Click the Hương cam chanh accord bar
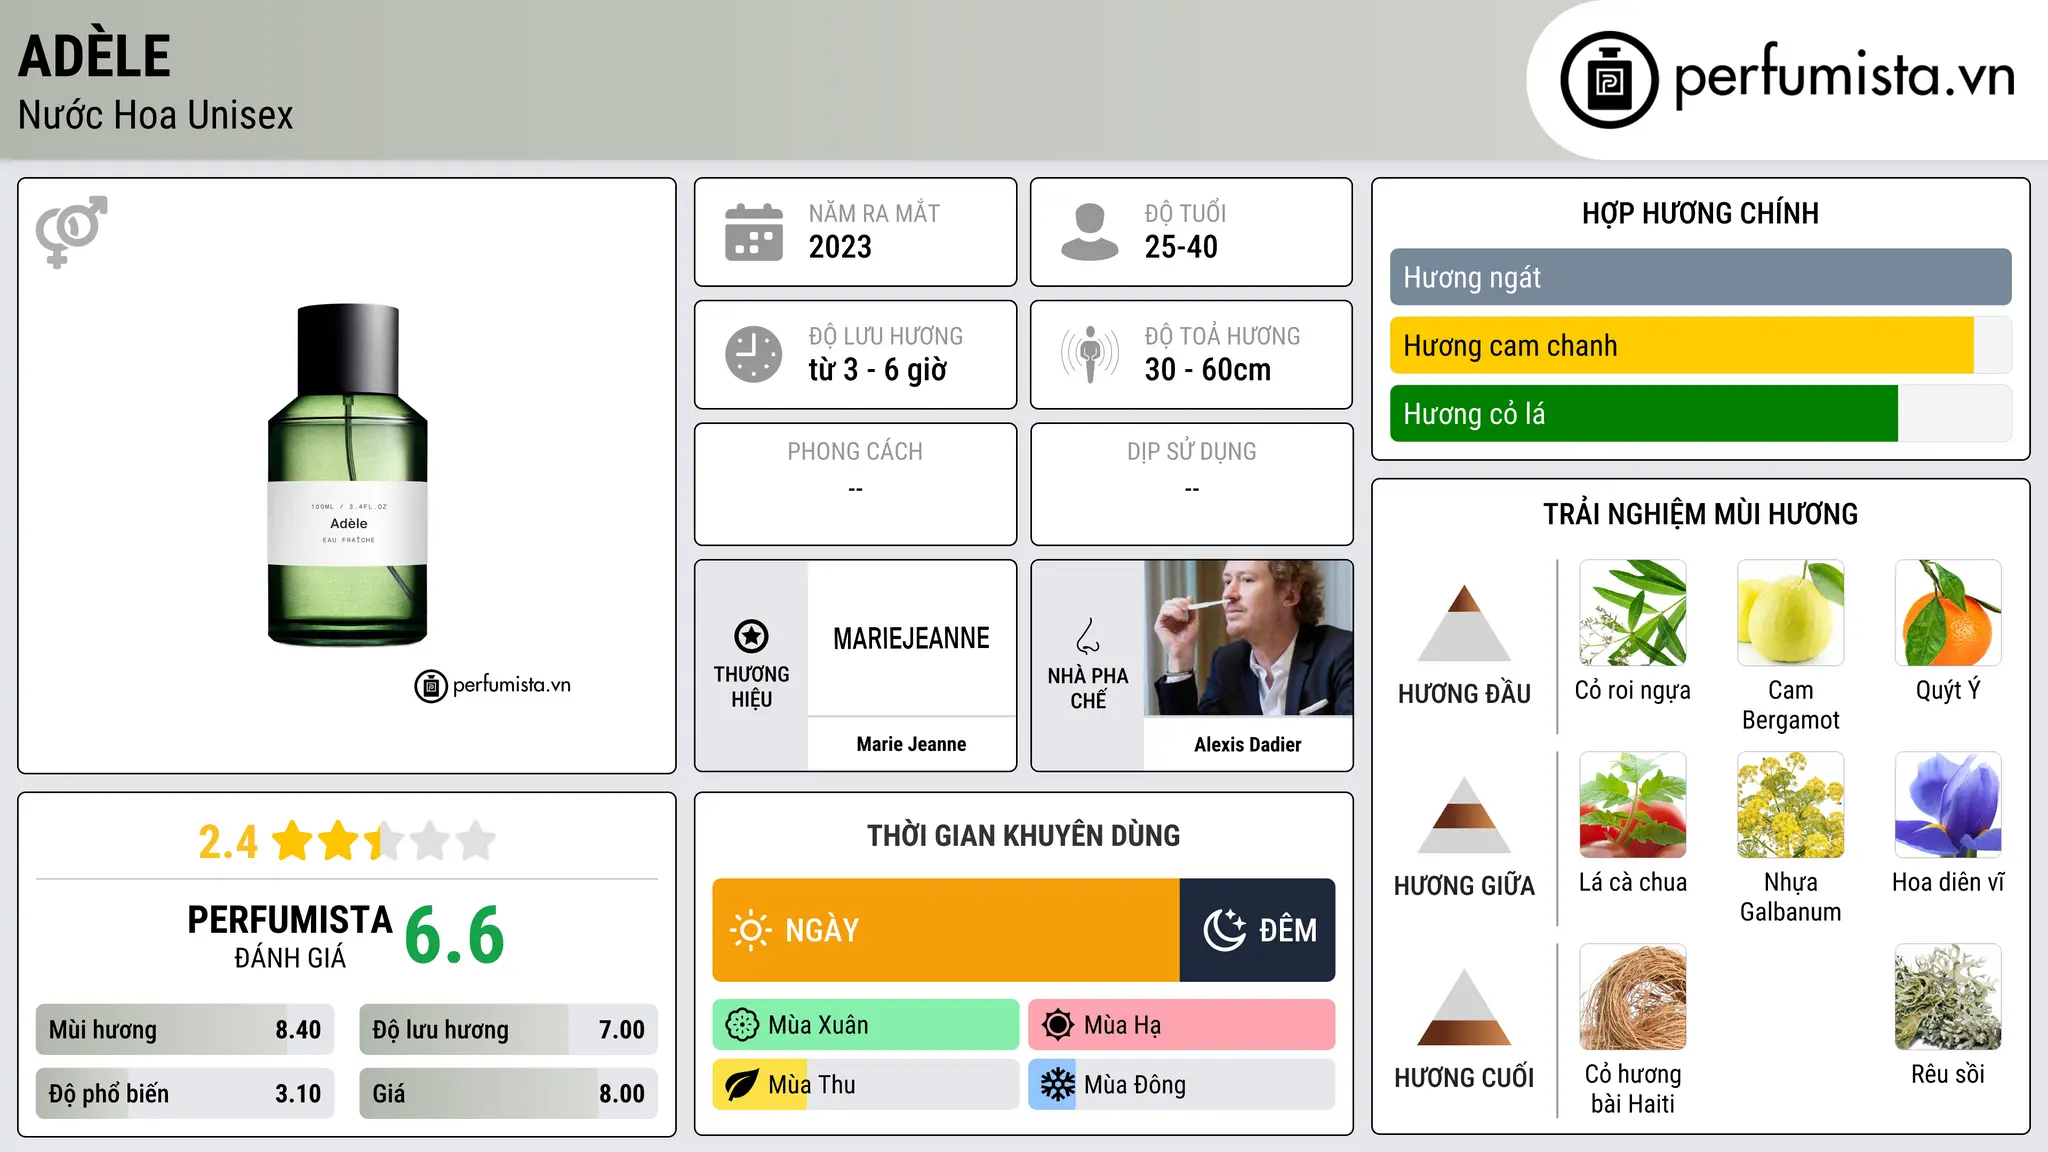This screenshot has width=2048, height=1152. (x=1700, y=345)
